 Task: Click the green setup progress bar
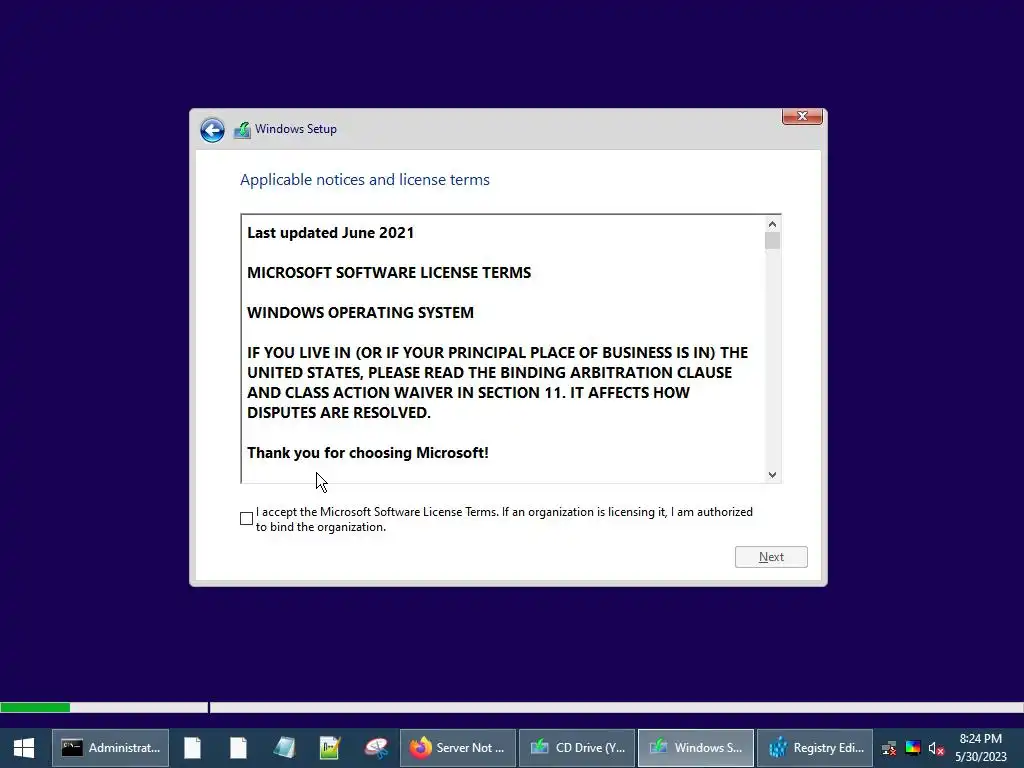pos(35,707)
